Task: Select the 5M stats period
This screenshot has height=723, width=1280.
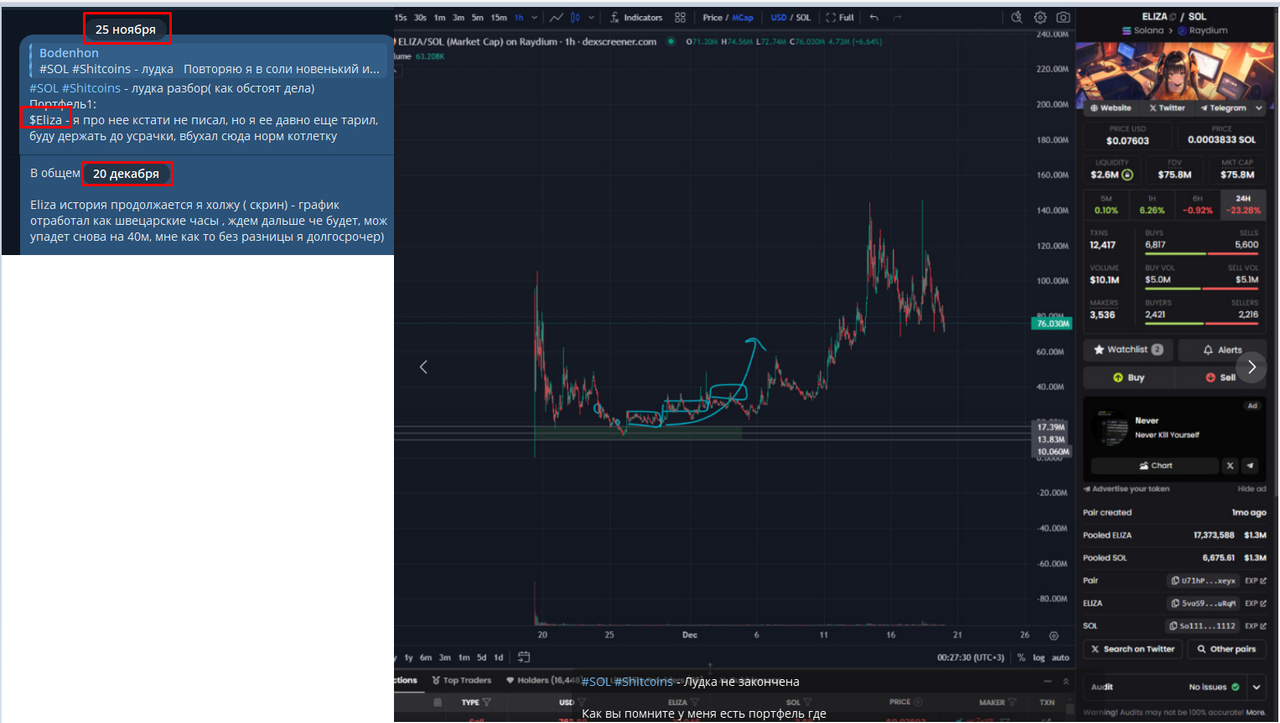Action: click(1106, 204)
